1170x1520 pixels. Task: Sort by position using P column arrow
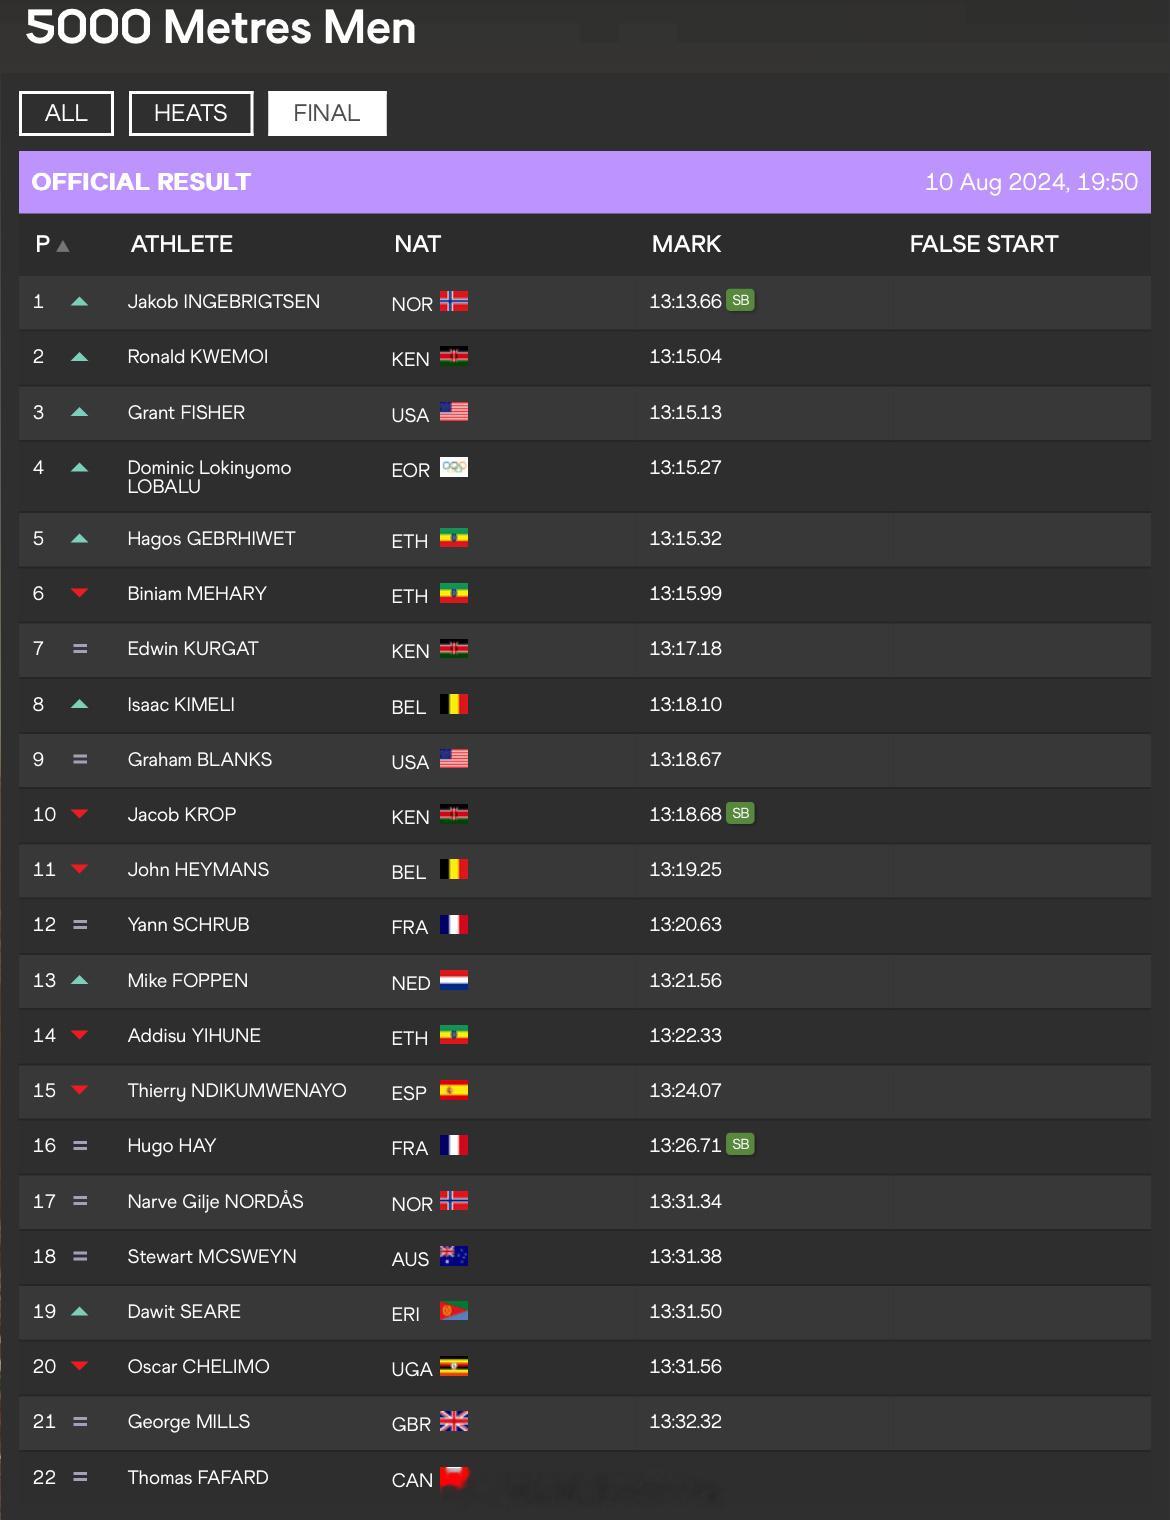coord(63,245)
